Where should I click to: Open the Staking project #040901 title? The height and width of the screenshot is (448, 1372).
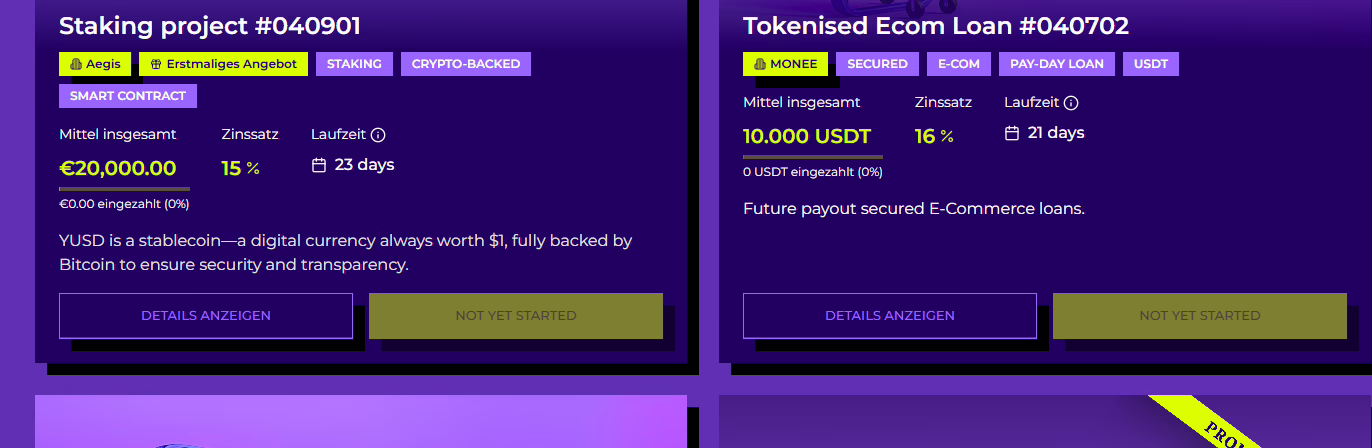[210, 26]
